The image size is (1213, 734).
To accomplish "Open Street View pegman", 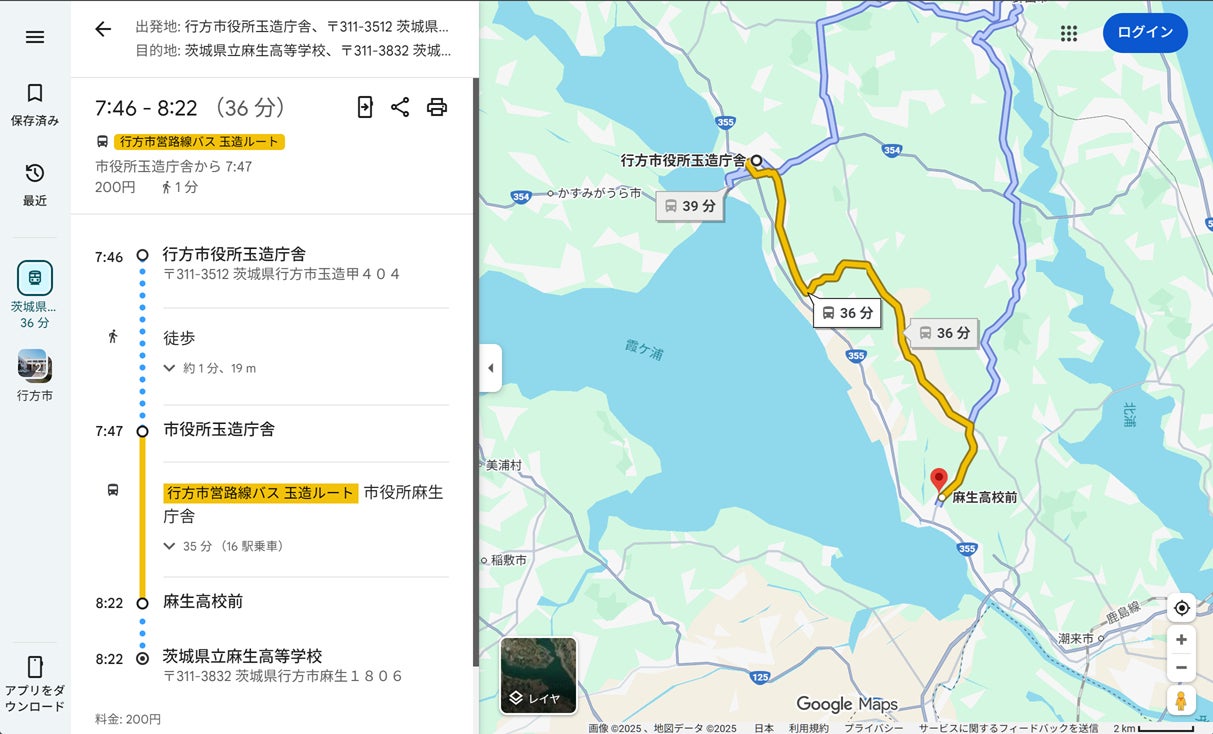I will pyautogui.click(x=1182, y=701).
